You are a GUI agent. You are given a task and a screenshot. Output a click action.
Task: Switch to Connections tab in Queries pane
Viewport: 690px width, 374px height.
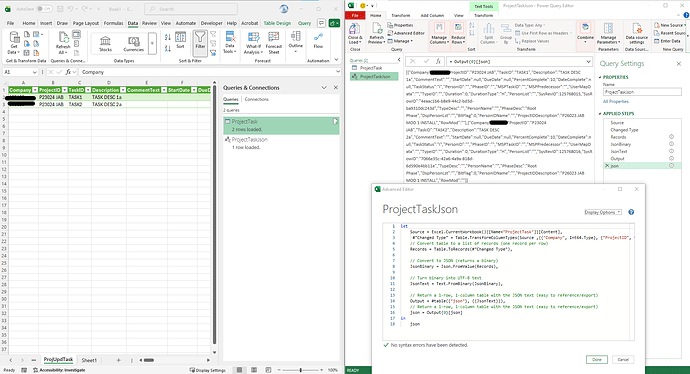pyautogui.click(x=257, y=99)
